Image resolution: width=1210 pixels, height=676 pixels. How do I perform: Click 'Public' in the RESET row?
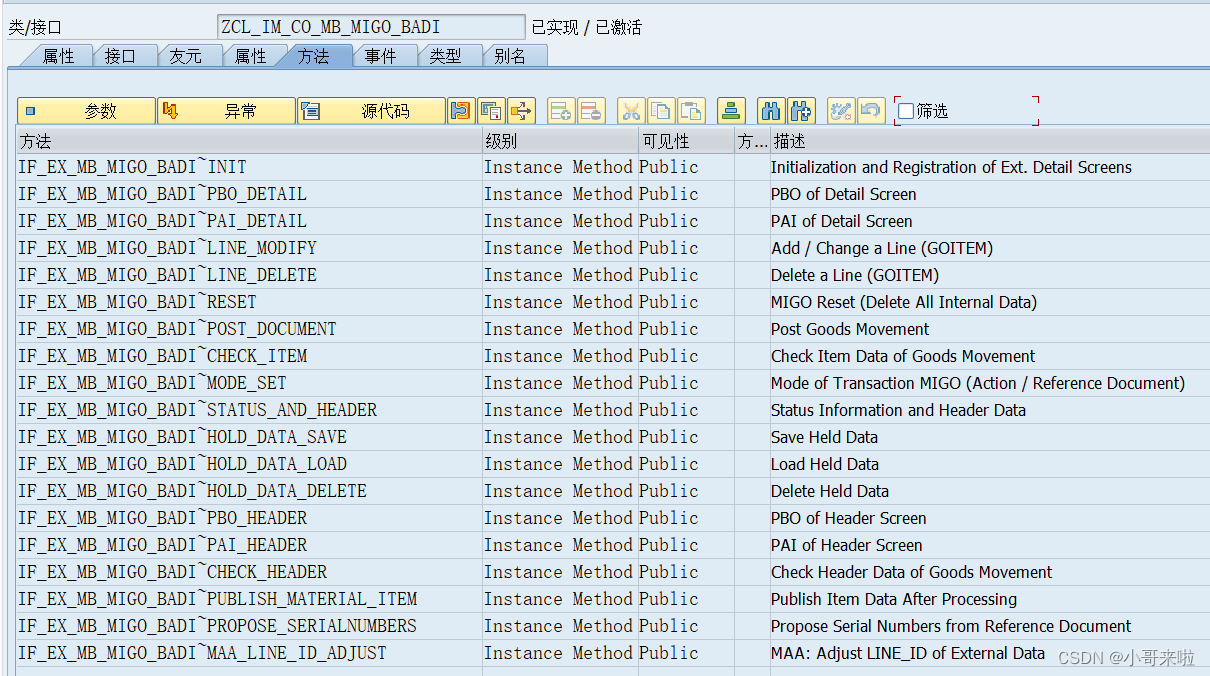click(x=669, y=302)
